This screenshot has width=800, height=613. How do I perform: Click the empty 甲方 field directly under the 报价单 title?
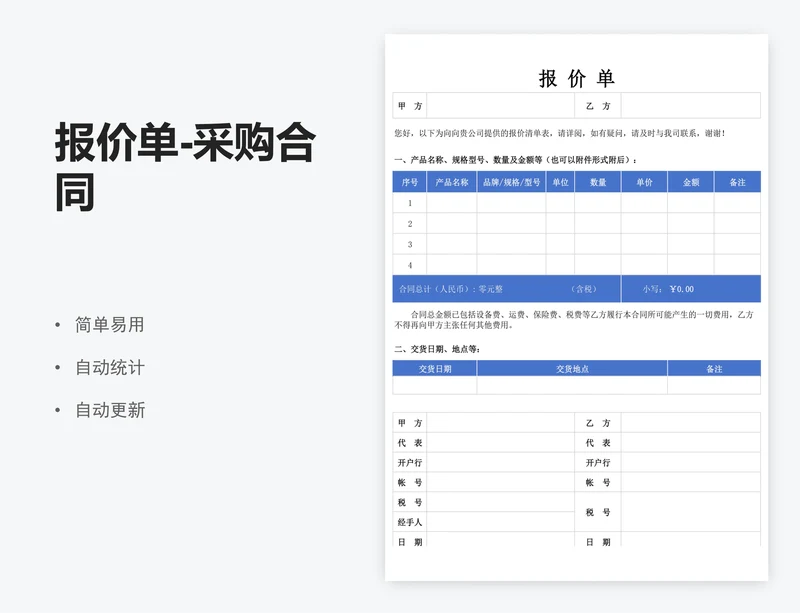501,106
